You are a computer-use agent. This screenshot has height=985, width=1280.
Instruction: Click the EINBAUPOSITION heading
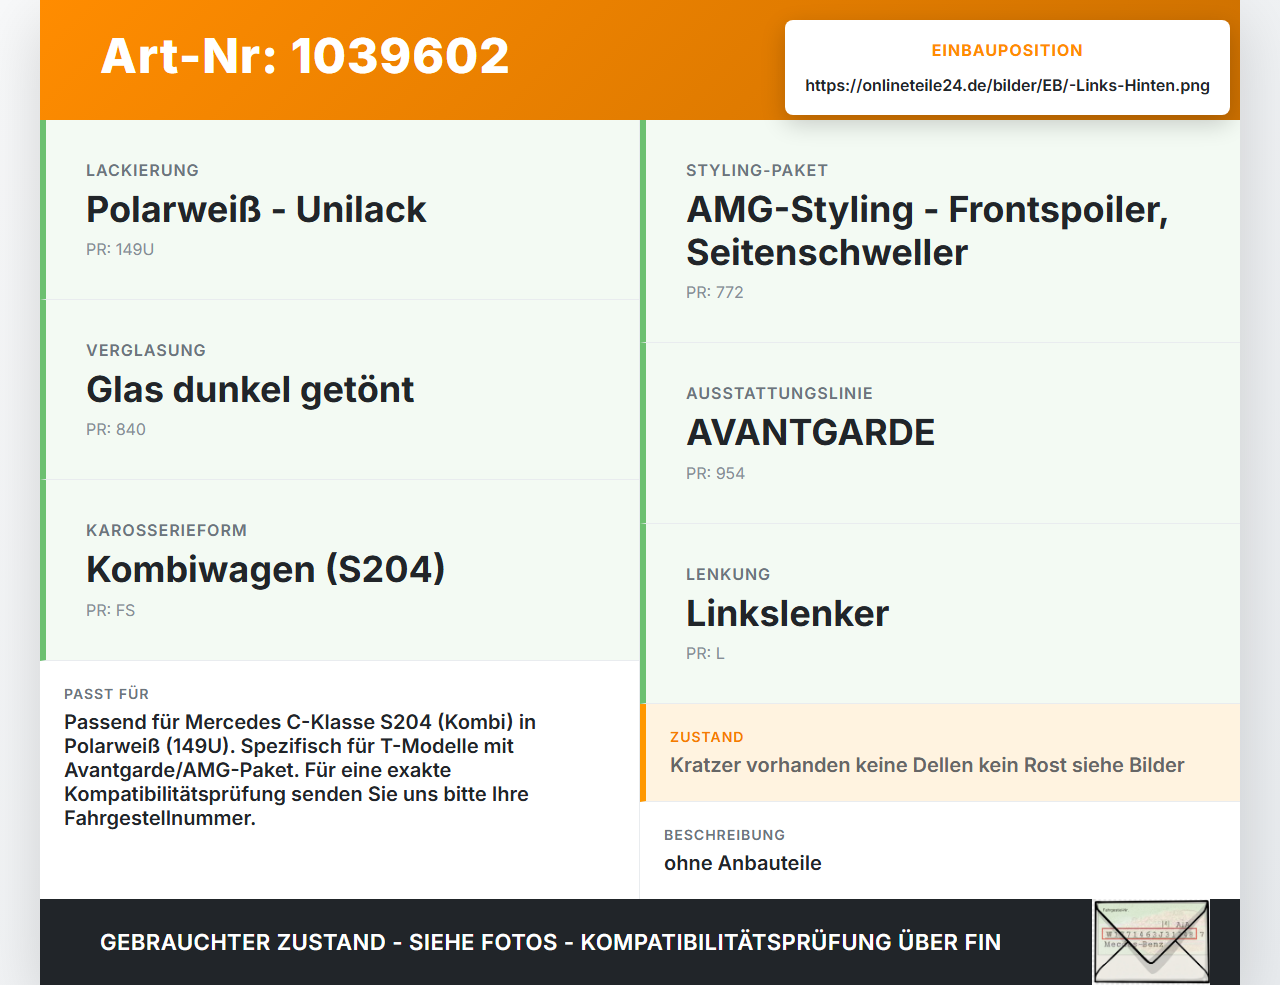click(1007, 50)
